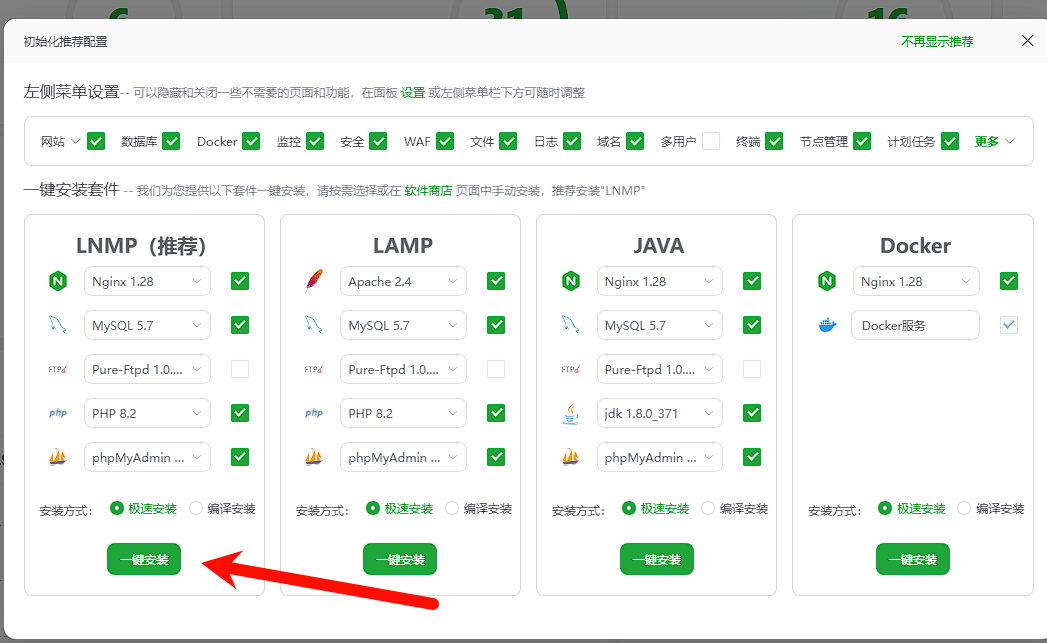Click the Java jdk icon
This screenshot has width=1047, height=643.
570,413
